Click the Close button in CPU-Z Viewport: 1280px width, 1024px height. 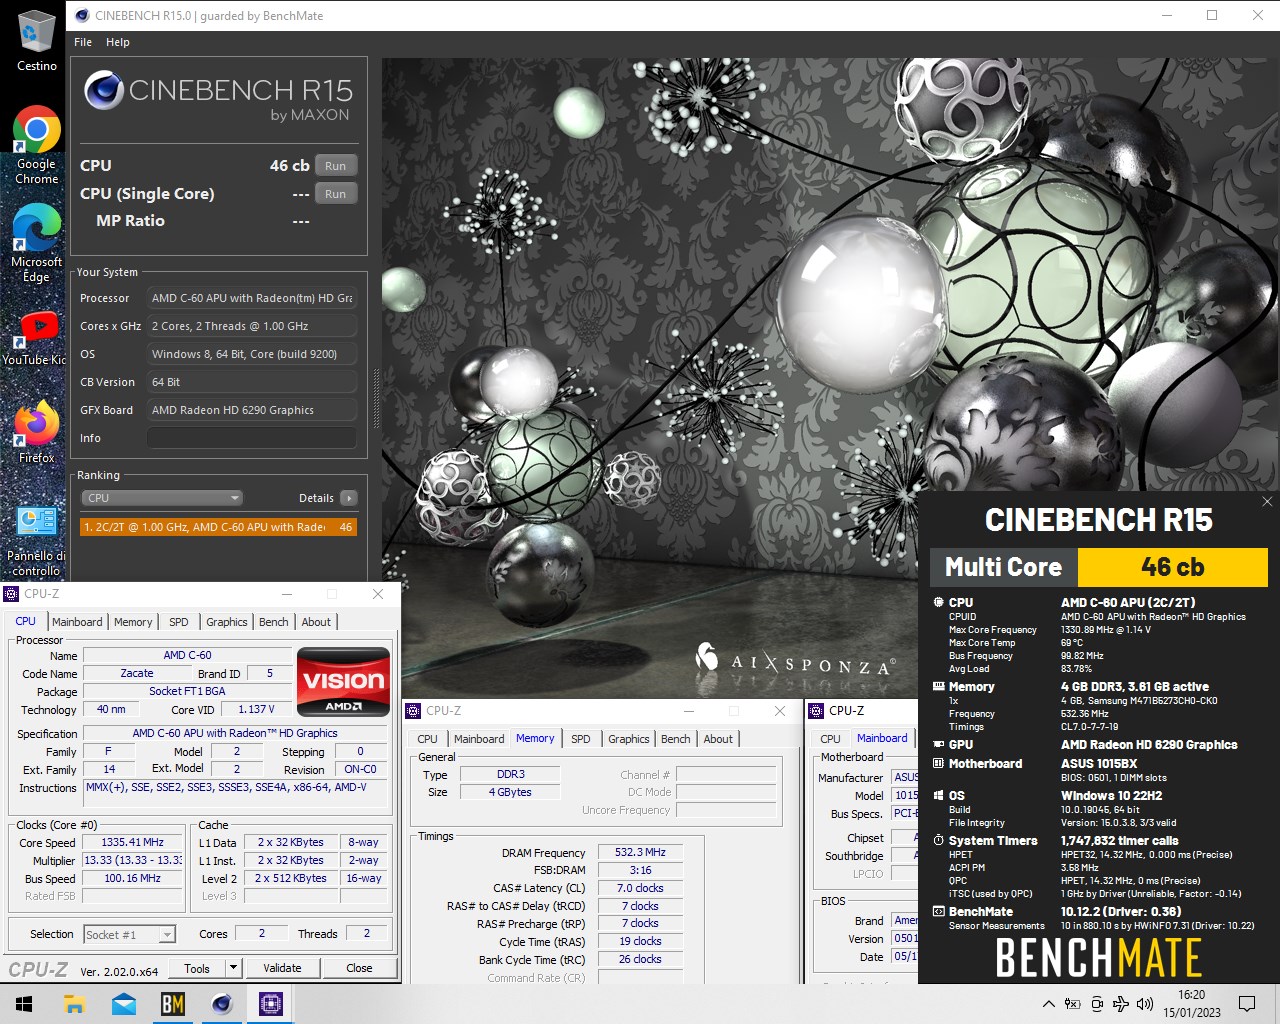tap(359, 968)
